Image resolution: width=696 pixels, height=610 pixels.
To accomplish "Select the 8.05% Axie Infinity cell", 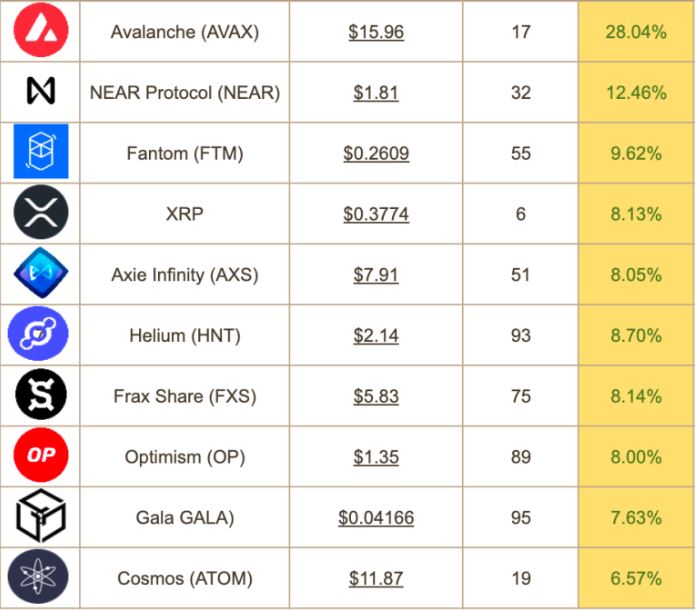I will tap(637, 274).
